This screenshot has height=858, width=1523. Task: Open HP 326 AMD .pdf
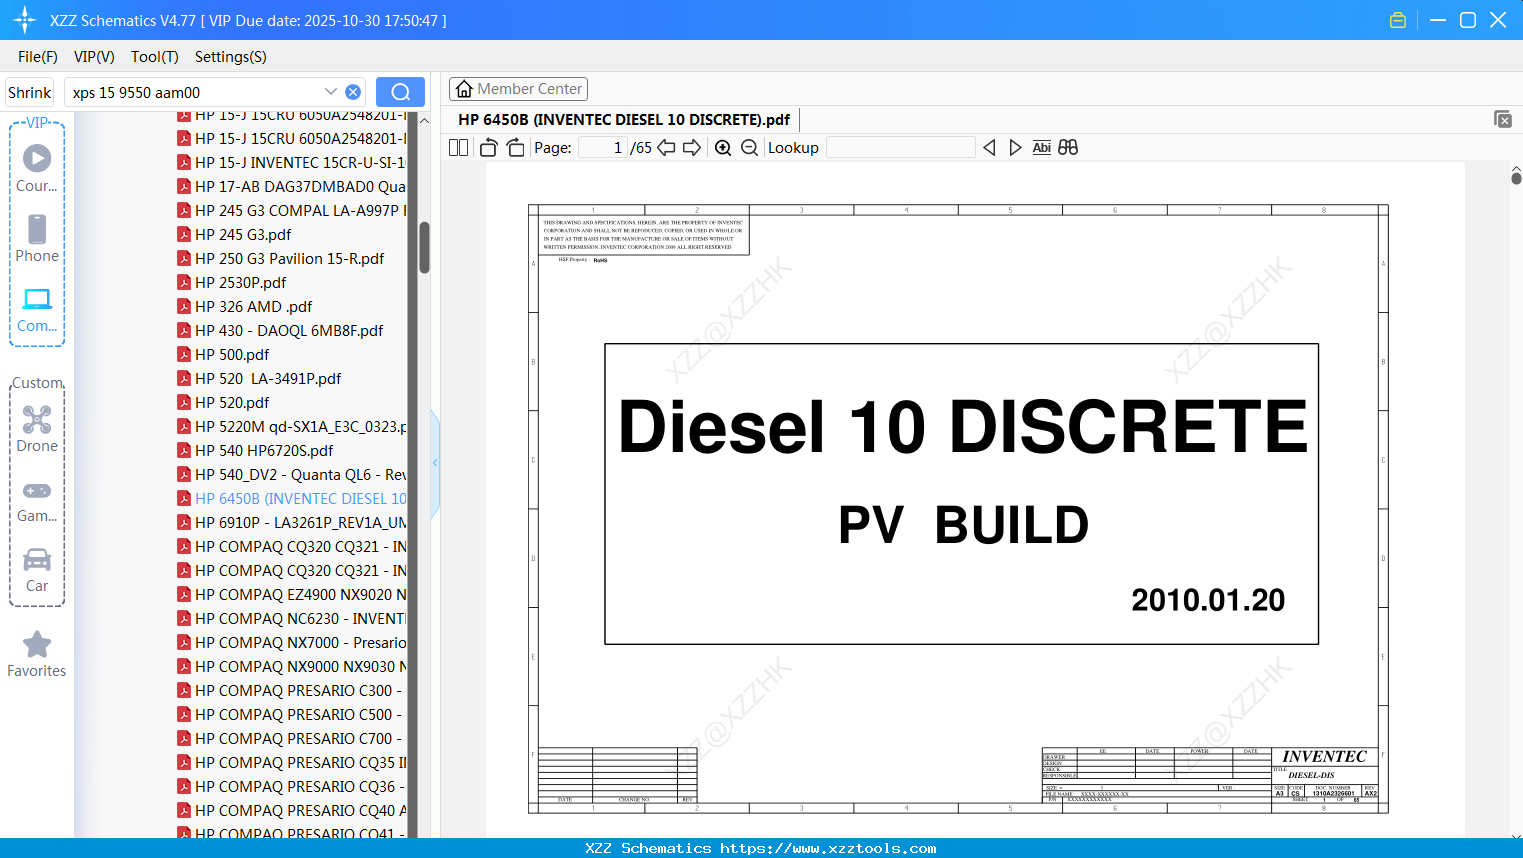click(x=253, y=307)
